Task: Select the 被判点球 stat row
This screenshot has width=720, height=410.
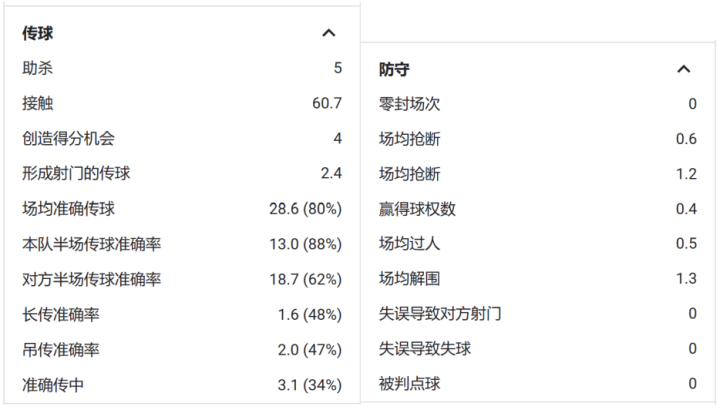Action: click(409, 384)
